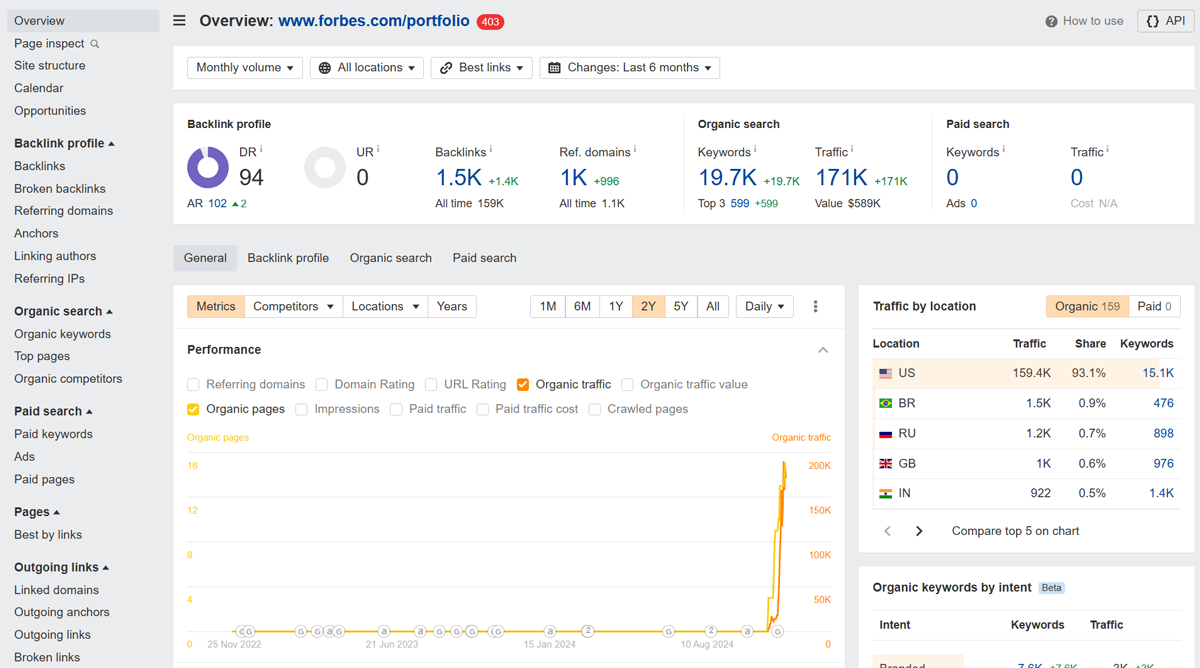Set chart range to 5Y
This screenshot has height=668, width=1200.
click(681, 307)
